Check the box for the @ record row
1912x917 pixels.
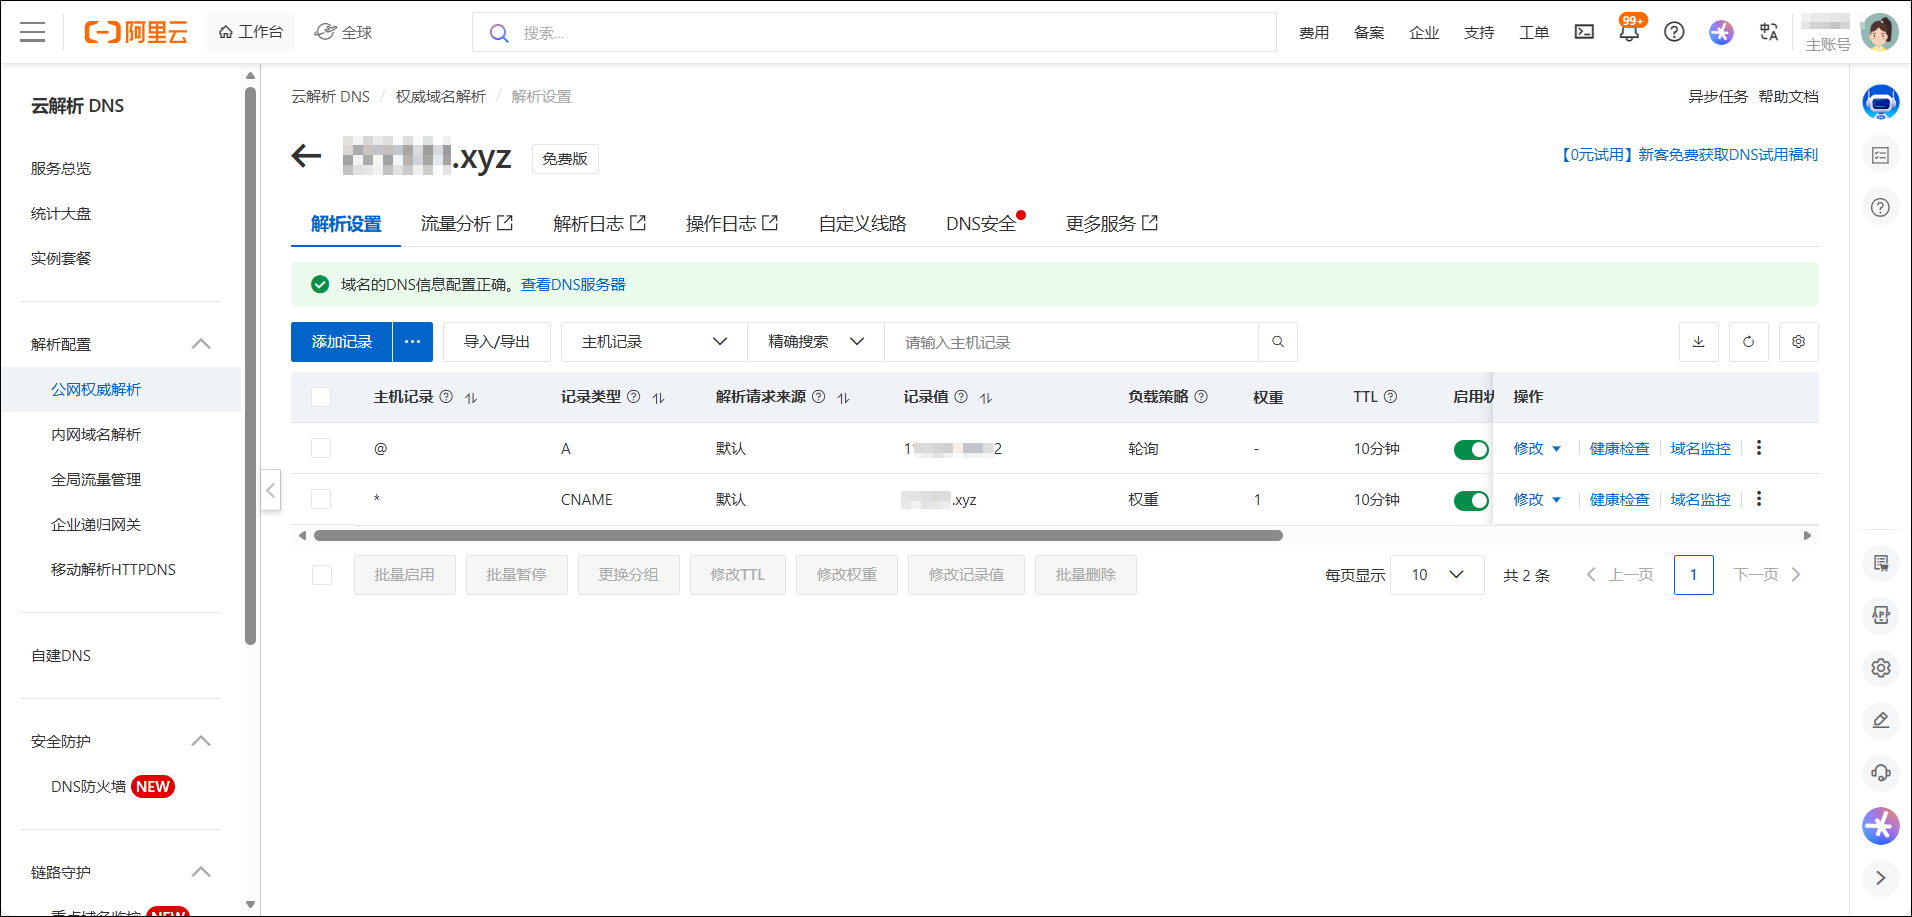(x=321, y=449)
